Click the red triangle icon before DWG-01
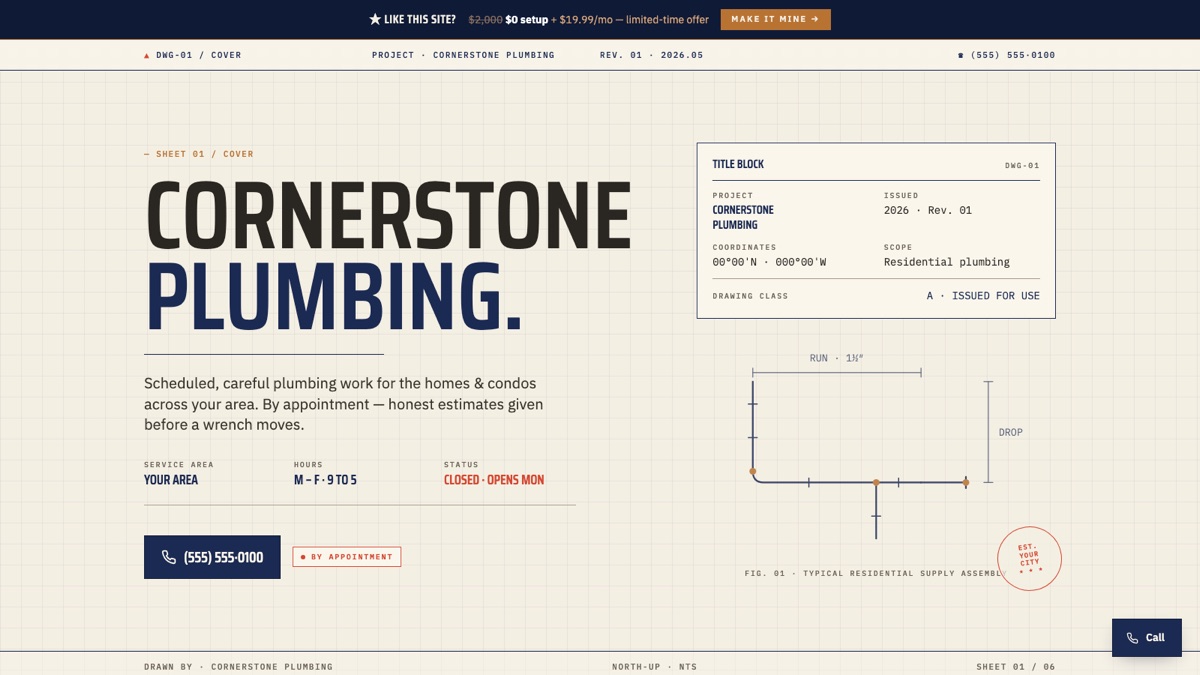1200x675 pixels. click(147, 56)
